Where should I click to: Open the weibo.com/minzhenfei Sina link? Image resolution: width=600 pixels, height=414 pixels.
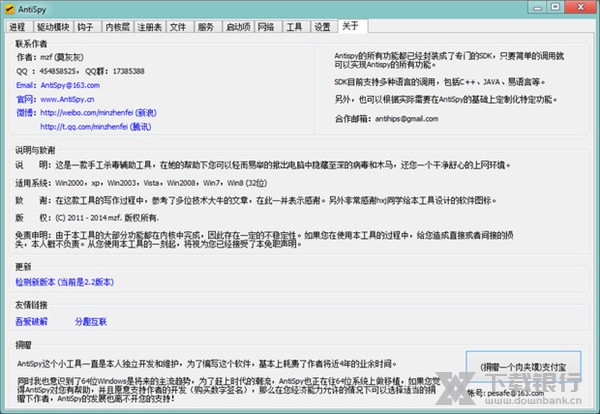pyautogui.click(x=98, y=113)
